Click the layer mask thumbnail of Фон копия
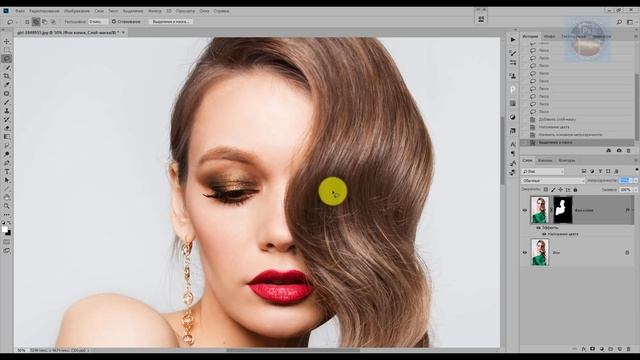 562,210
